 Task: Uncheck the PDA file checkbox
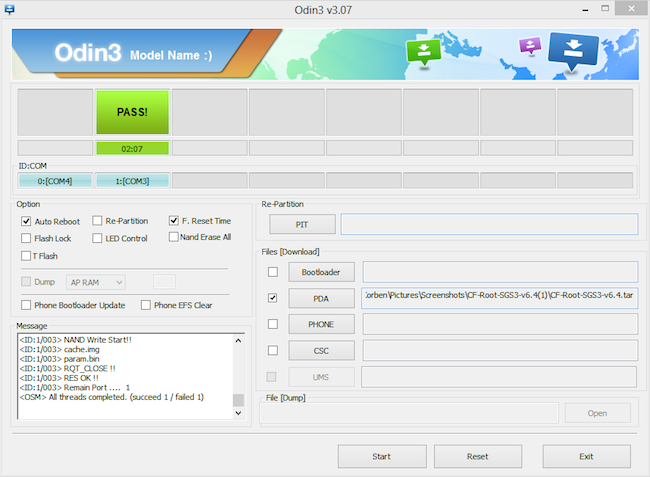point(272,298)
